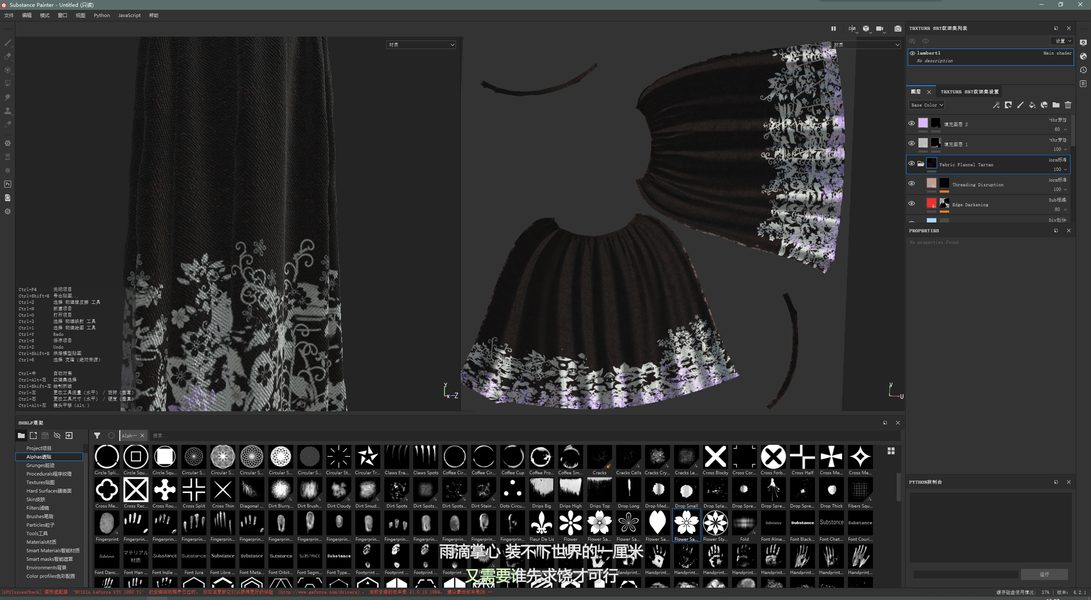
Task: Select the Fleur De Lis alpha thumbnail
Action: [x=541, y=523]
